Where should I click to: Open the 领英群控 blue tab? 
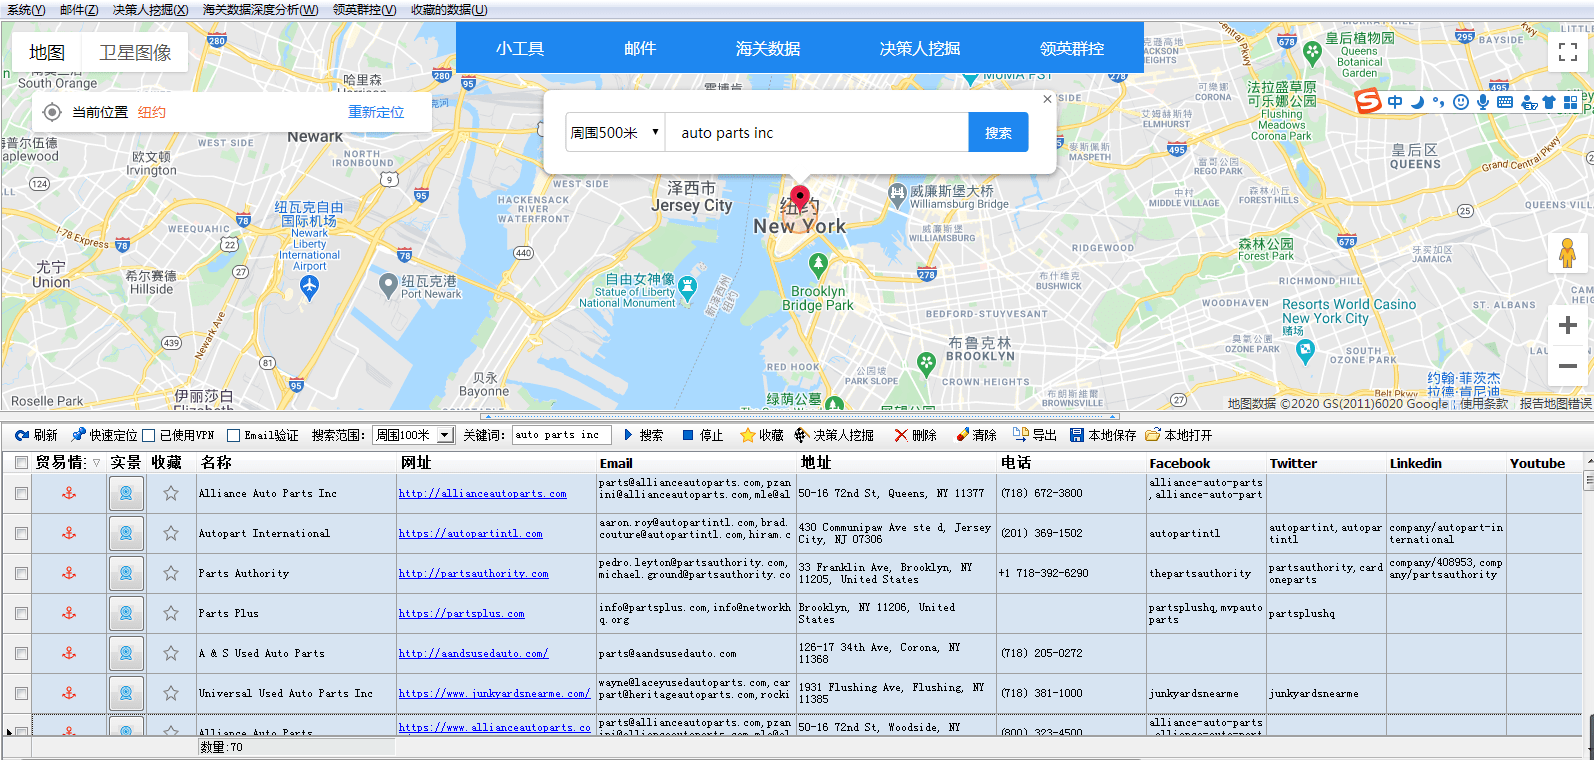[x=1072, y=48]
